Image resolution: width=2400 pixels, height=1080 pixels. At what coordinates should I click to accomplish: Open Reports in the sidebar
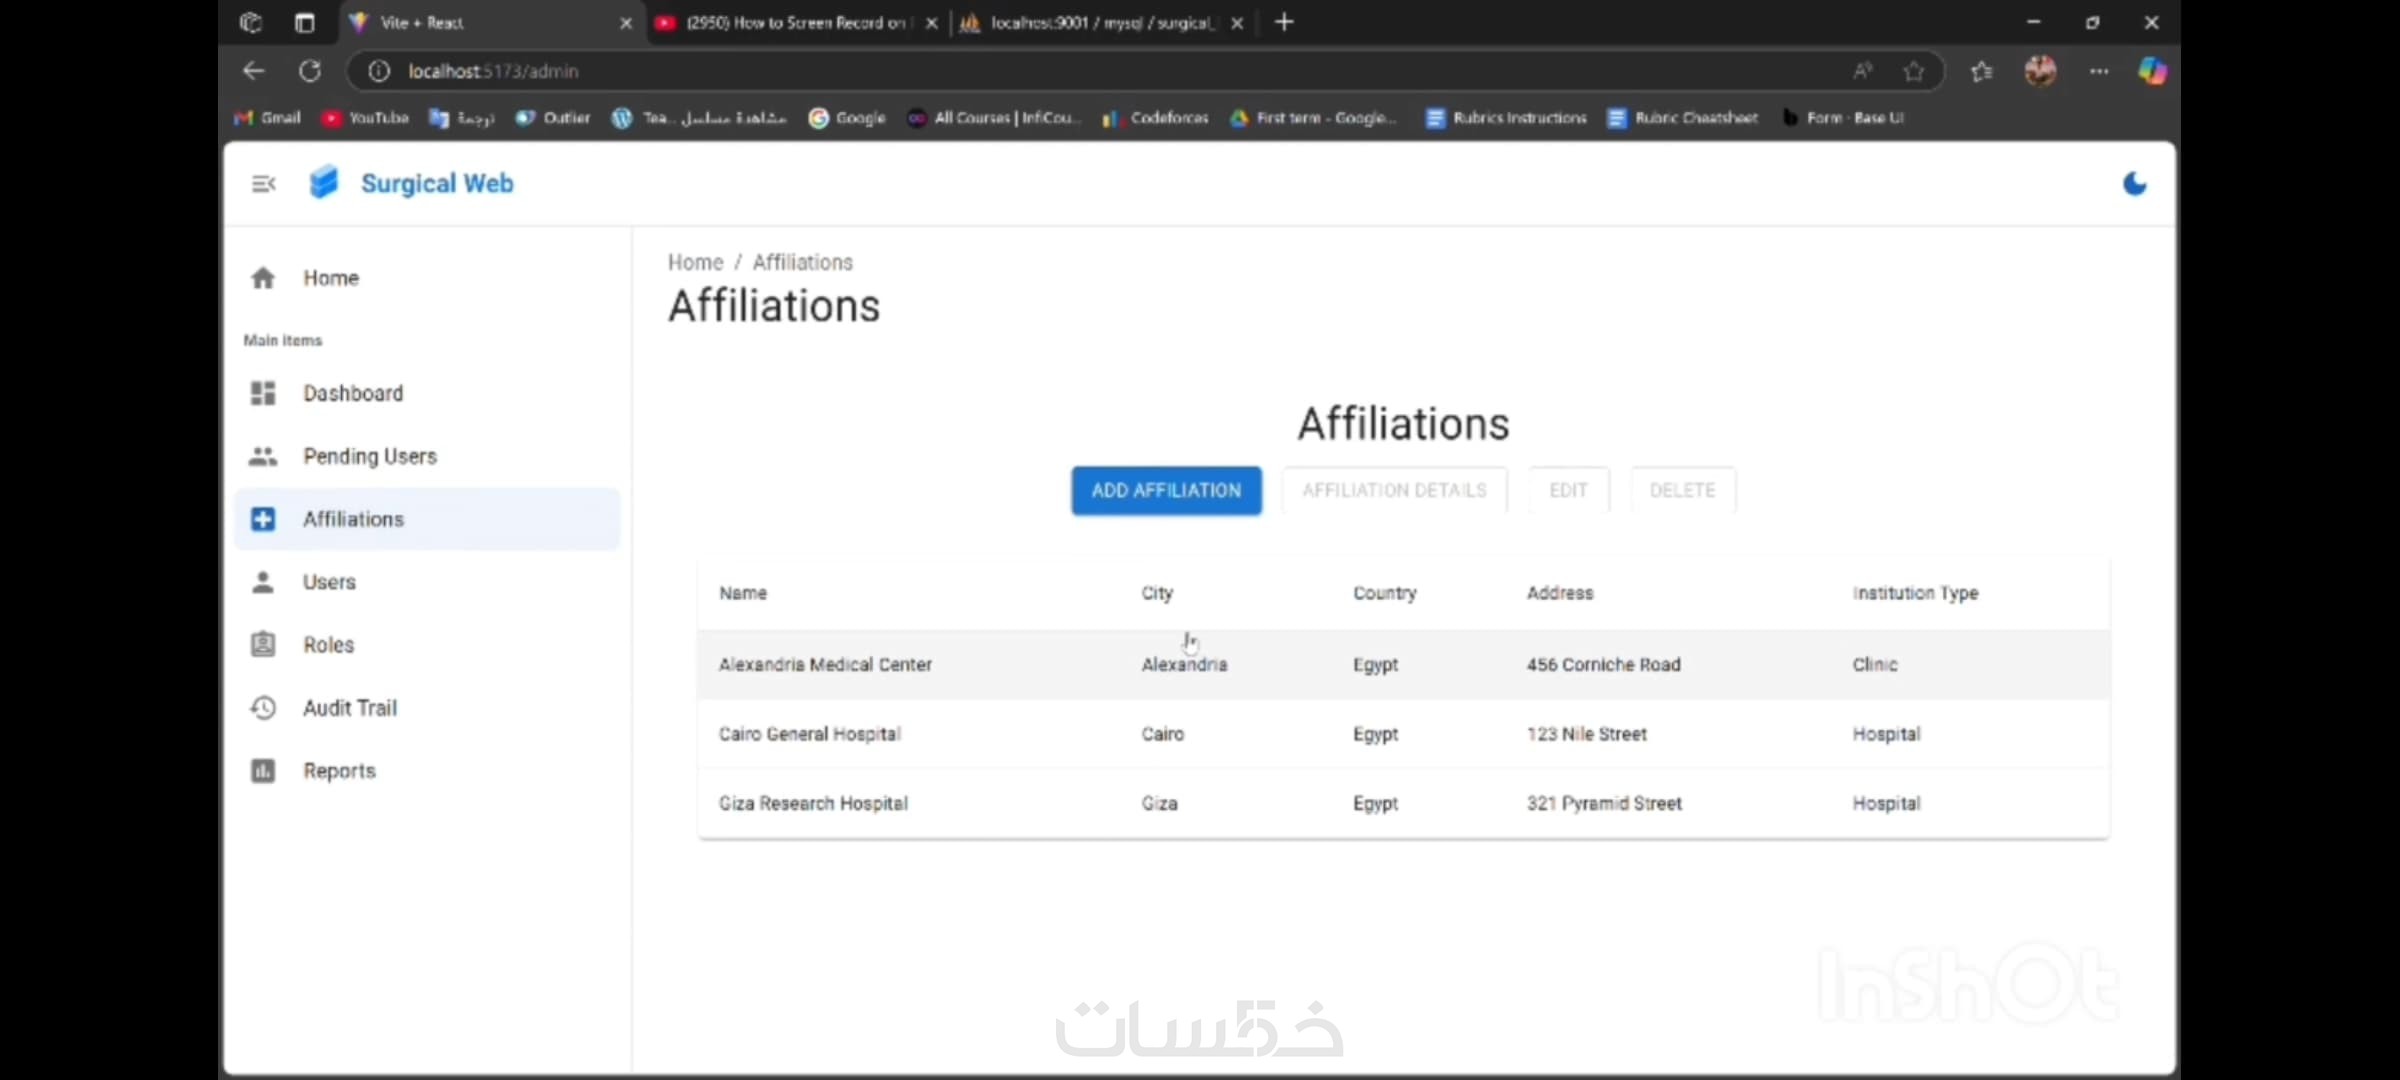pos(339,771)
